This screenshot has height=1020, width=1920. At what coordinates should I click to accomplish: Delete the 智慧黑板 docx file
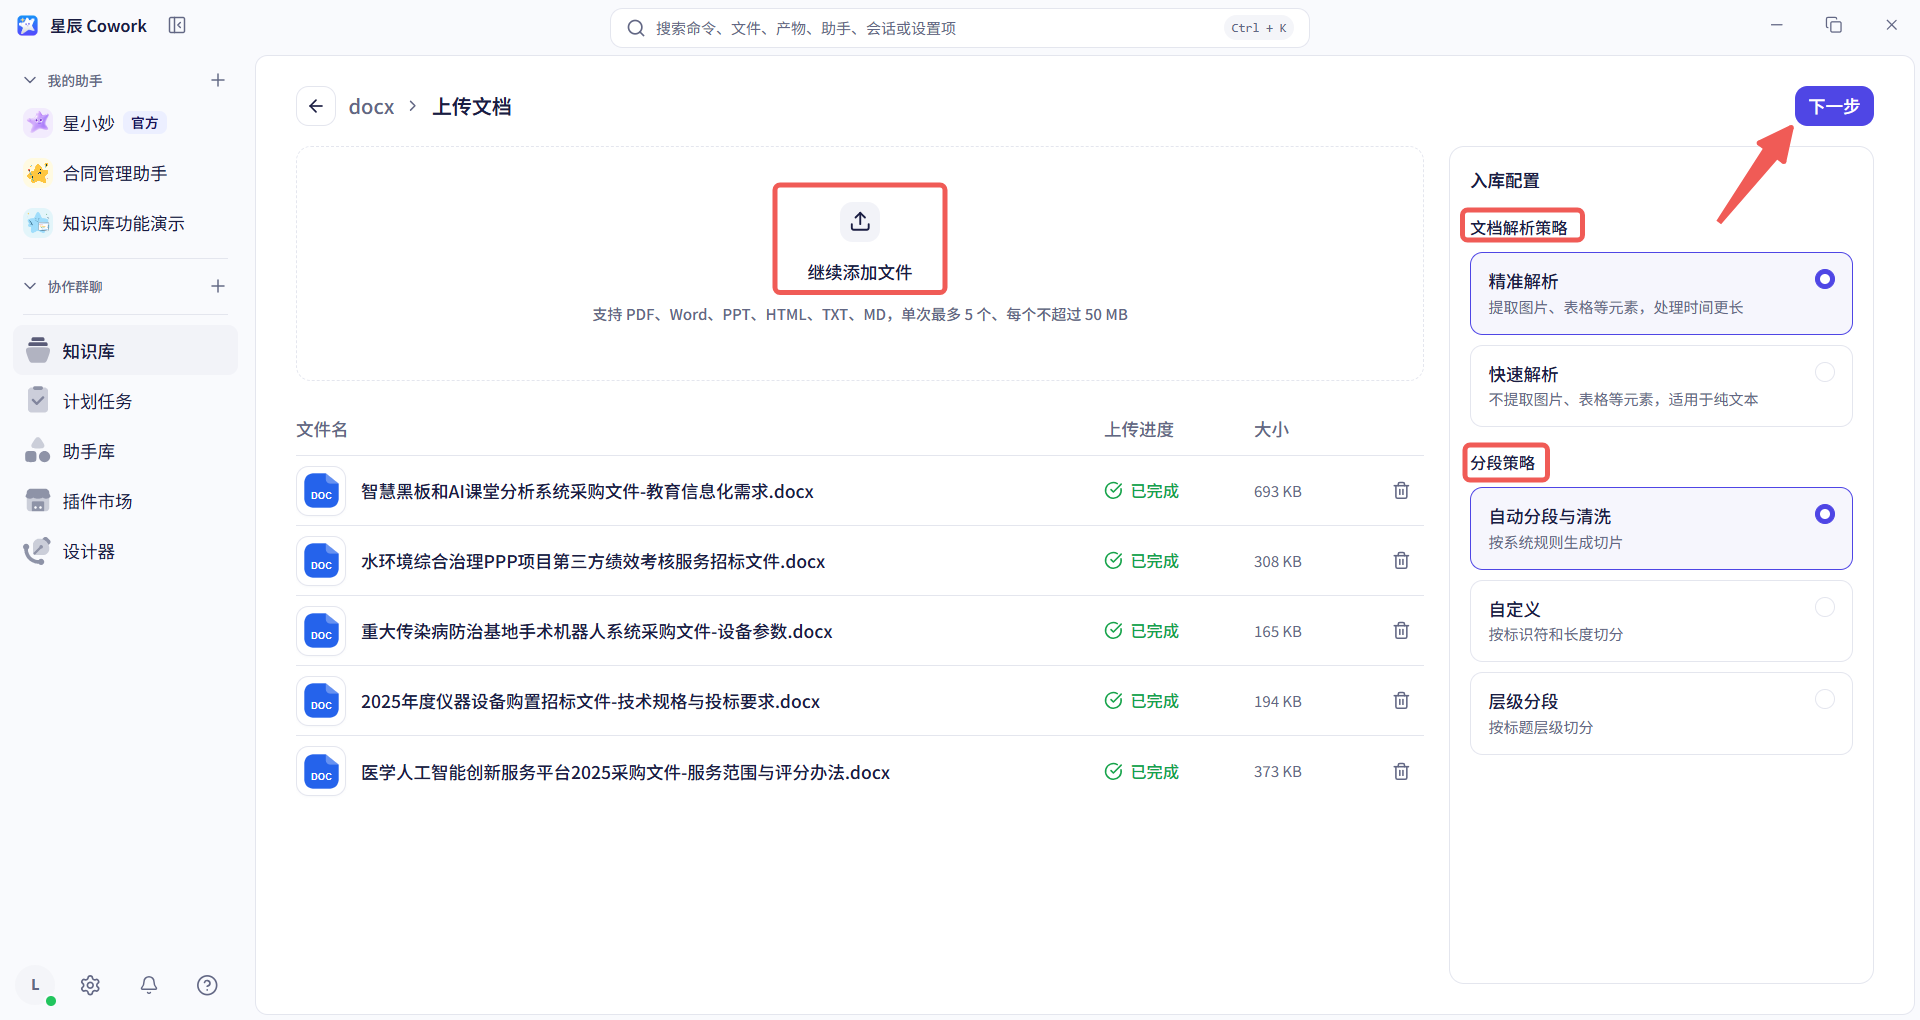click(1401, 491)
